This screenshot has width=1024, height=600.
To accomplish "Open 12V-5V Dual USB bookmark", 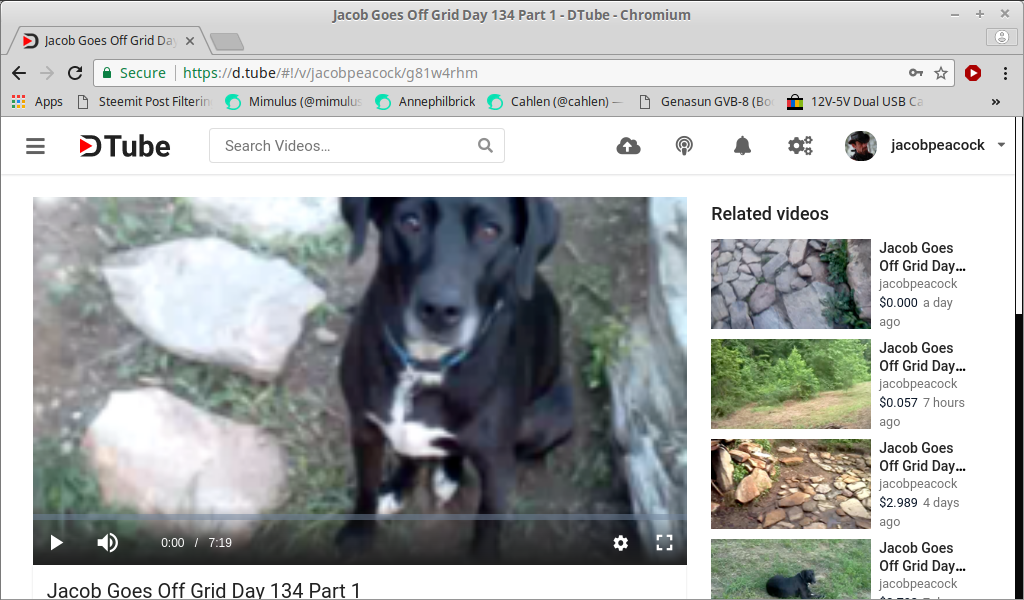I will 855,101.
